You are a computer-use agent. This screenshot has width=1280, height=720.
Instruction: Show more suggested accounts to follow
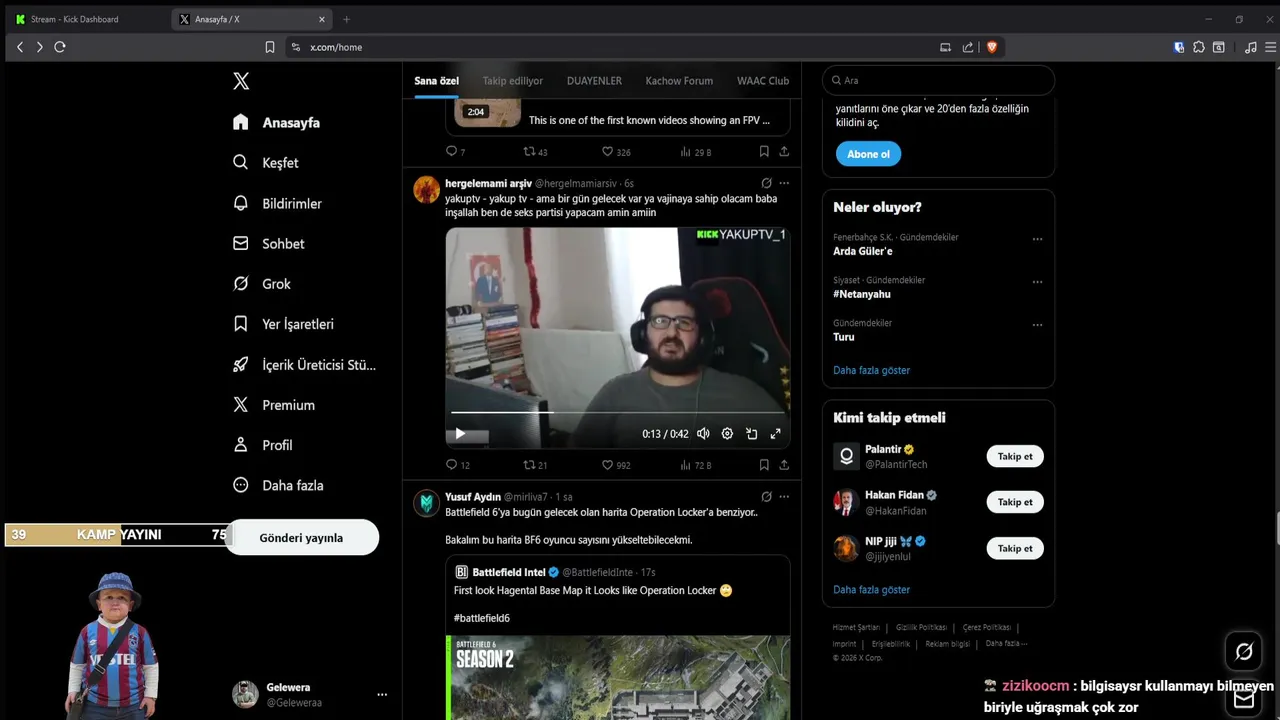[x=871, y=590]
